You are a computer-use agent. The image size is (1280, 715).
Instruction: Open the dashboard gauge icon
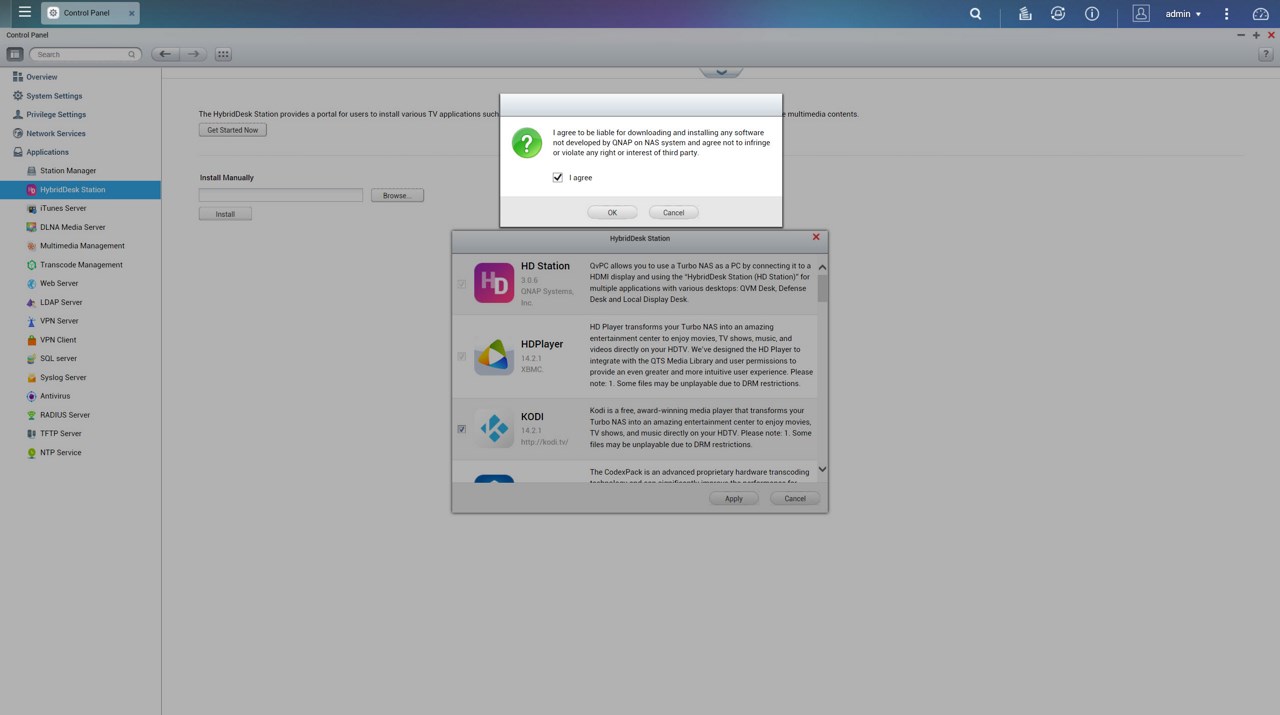click(1260, 14)
